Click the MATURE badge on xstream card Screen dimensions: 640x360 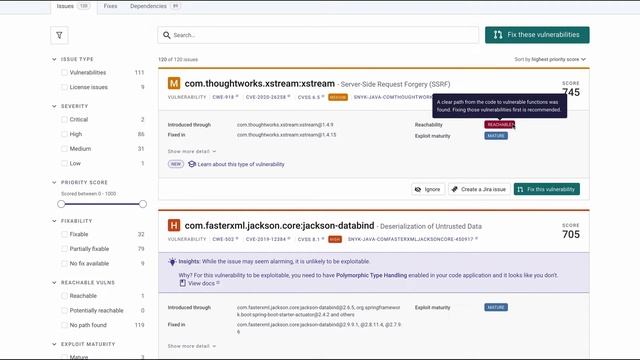click(x=496, y=136)
